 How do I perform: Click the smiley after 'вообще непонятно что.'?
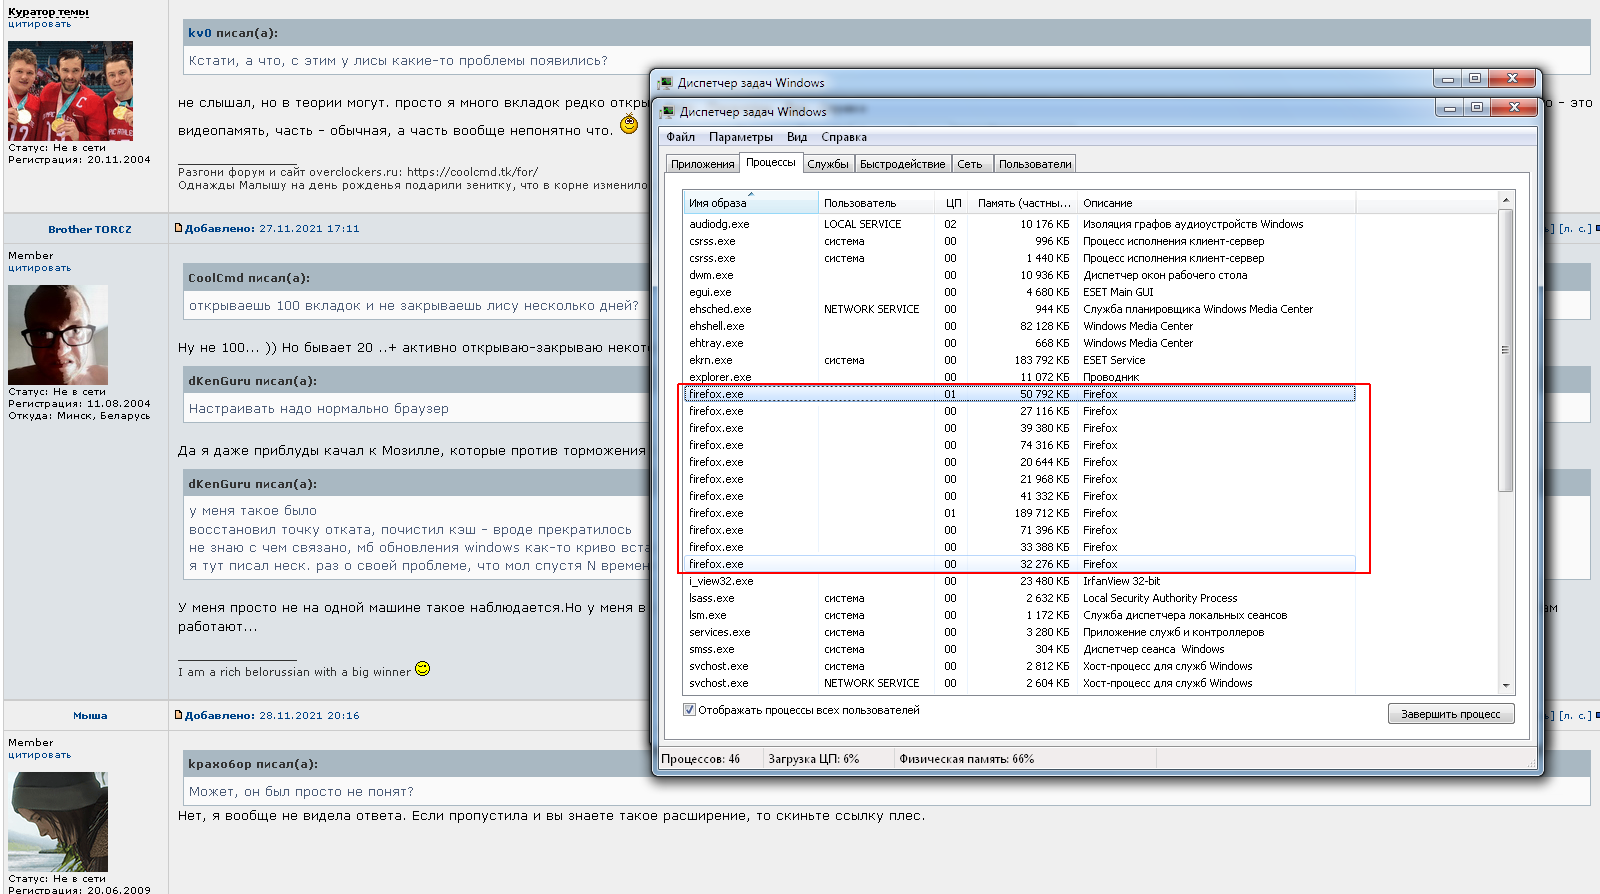[629, 125]
